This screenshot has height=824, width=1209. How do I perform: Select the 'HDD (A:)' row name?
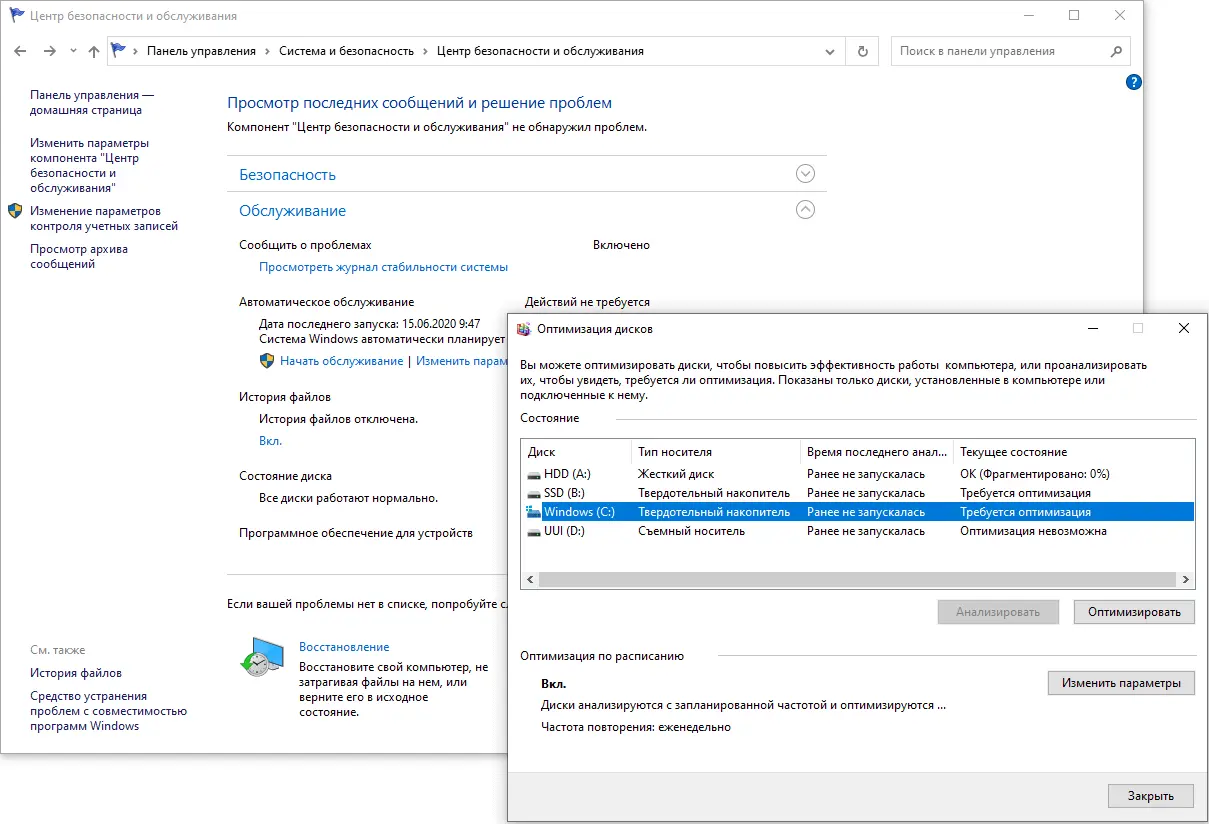(x=567, y=474)
